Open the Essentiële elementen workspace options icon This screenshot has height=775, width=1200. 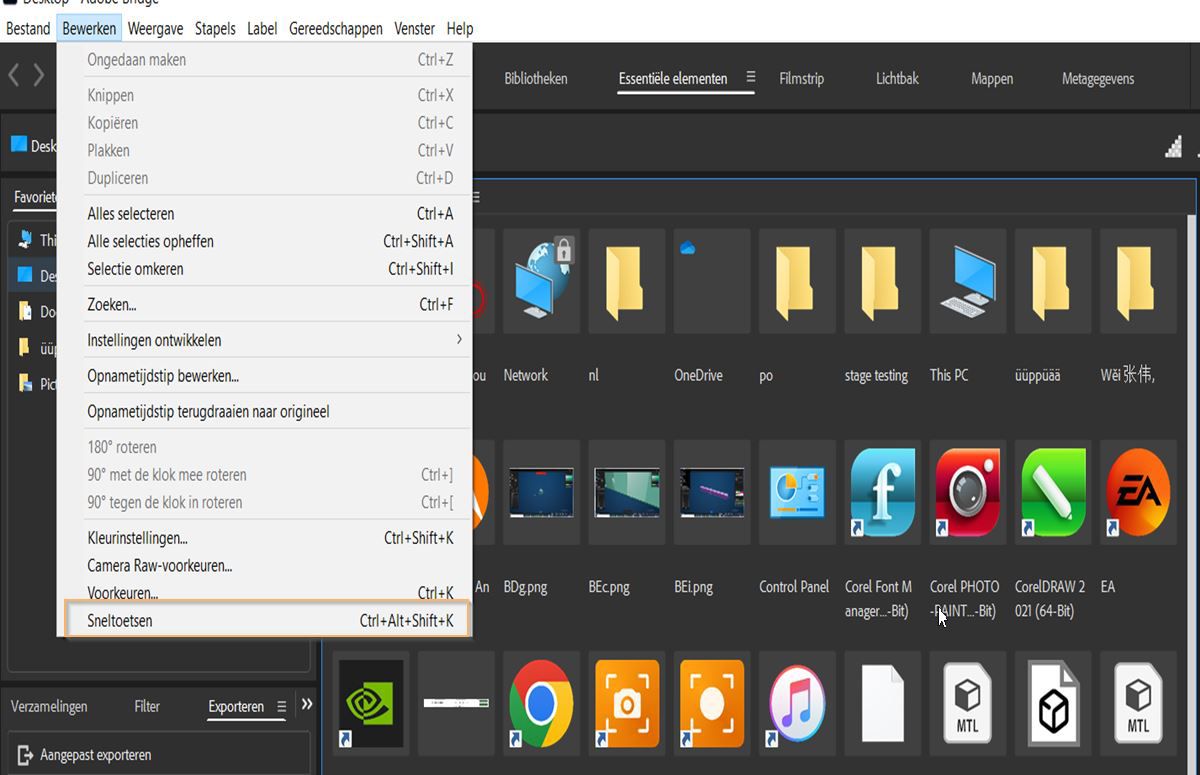click(751, 77)
